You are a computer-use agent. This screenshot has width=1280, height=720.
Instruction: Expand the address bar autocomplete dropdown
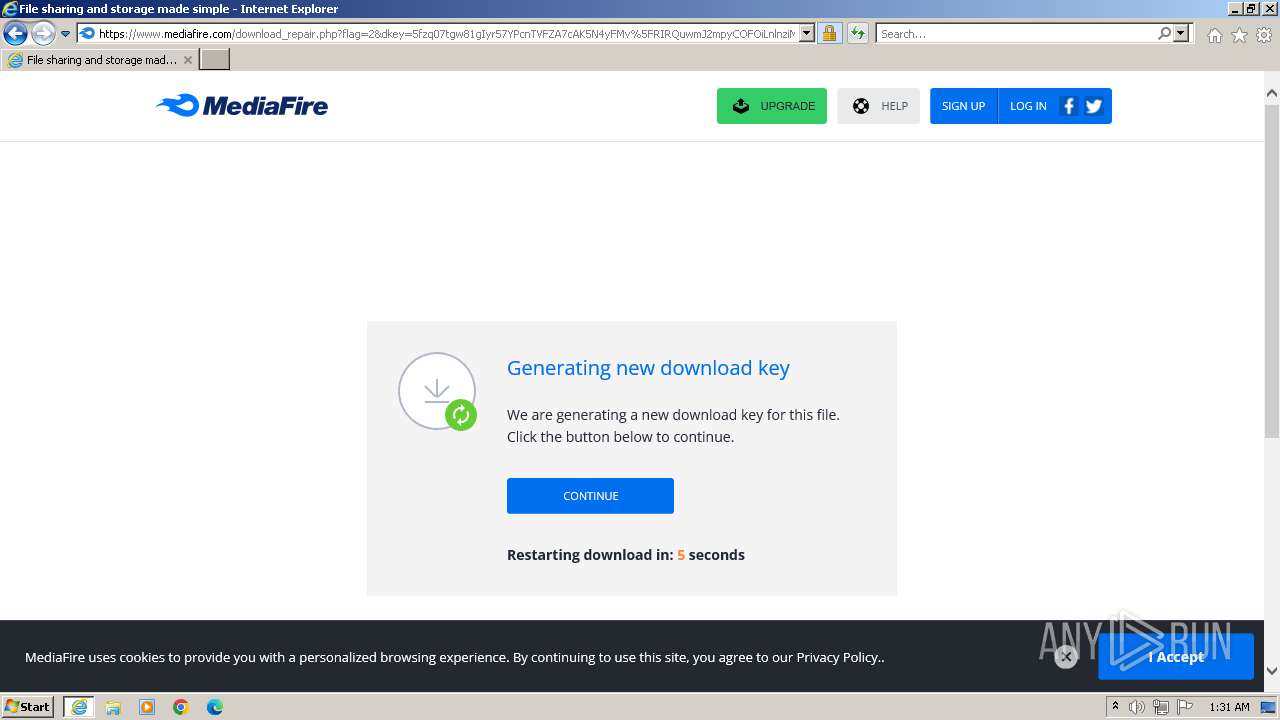pyautogui.click(x=807, y=33)
